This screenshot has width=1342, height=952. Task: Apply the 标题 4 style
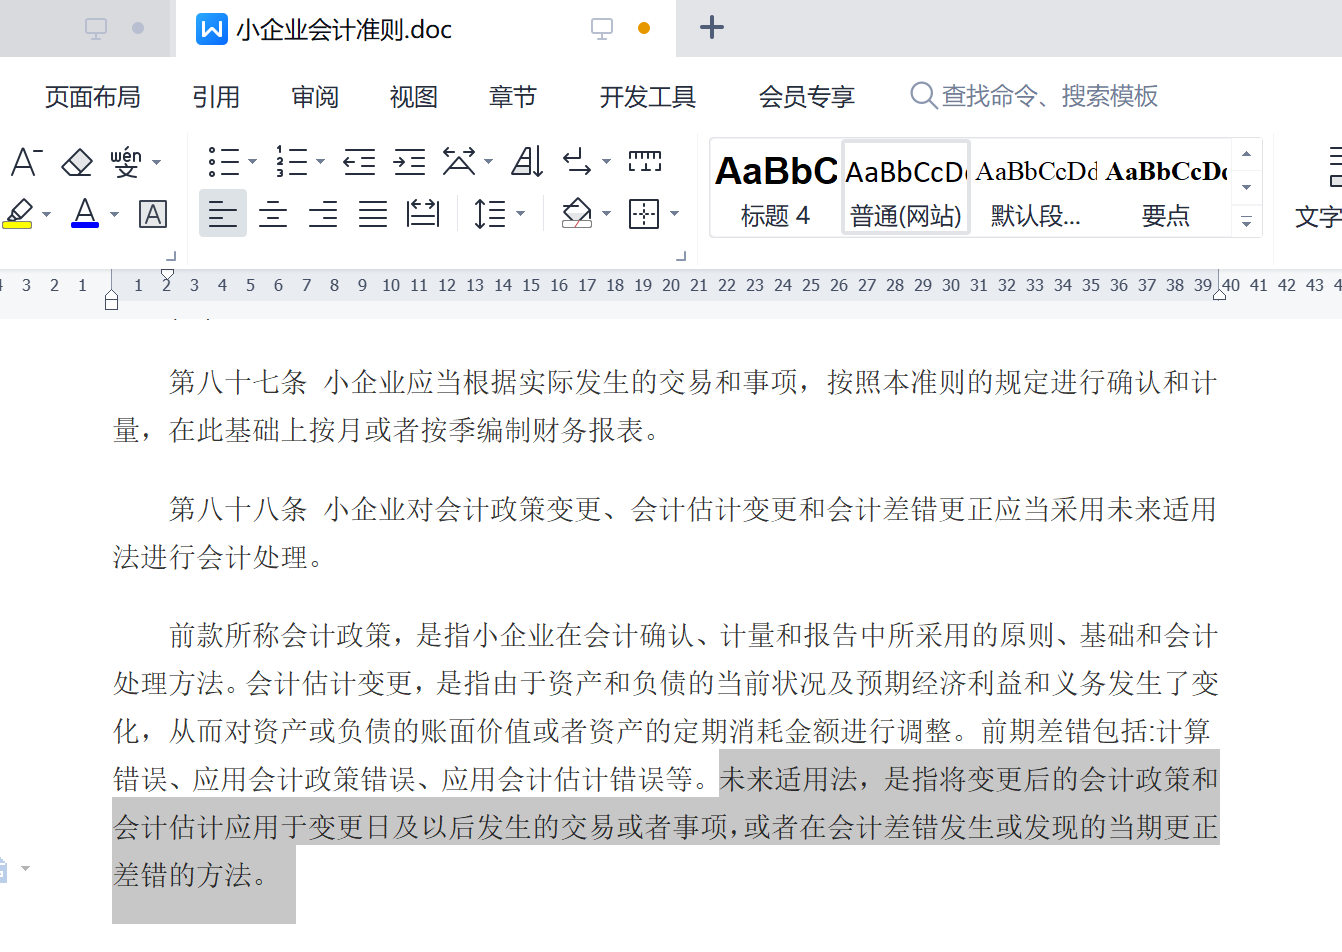coord(776,189)
